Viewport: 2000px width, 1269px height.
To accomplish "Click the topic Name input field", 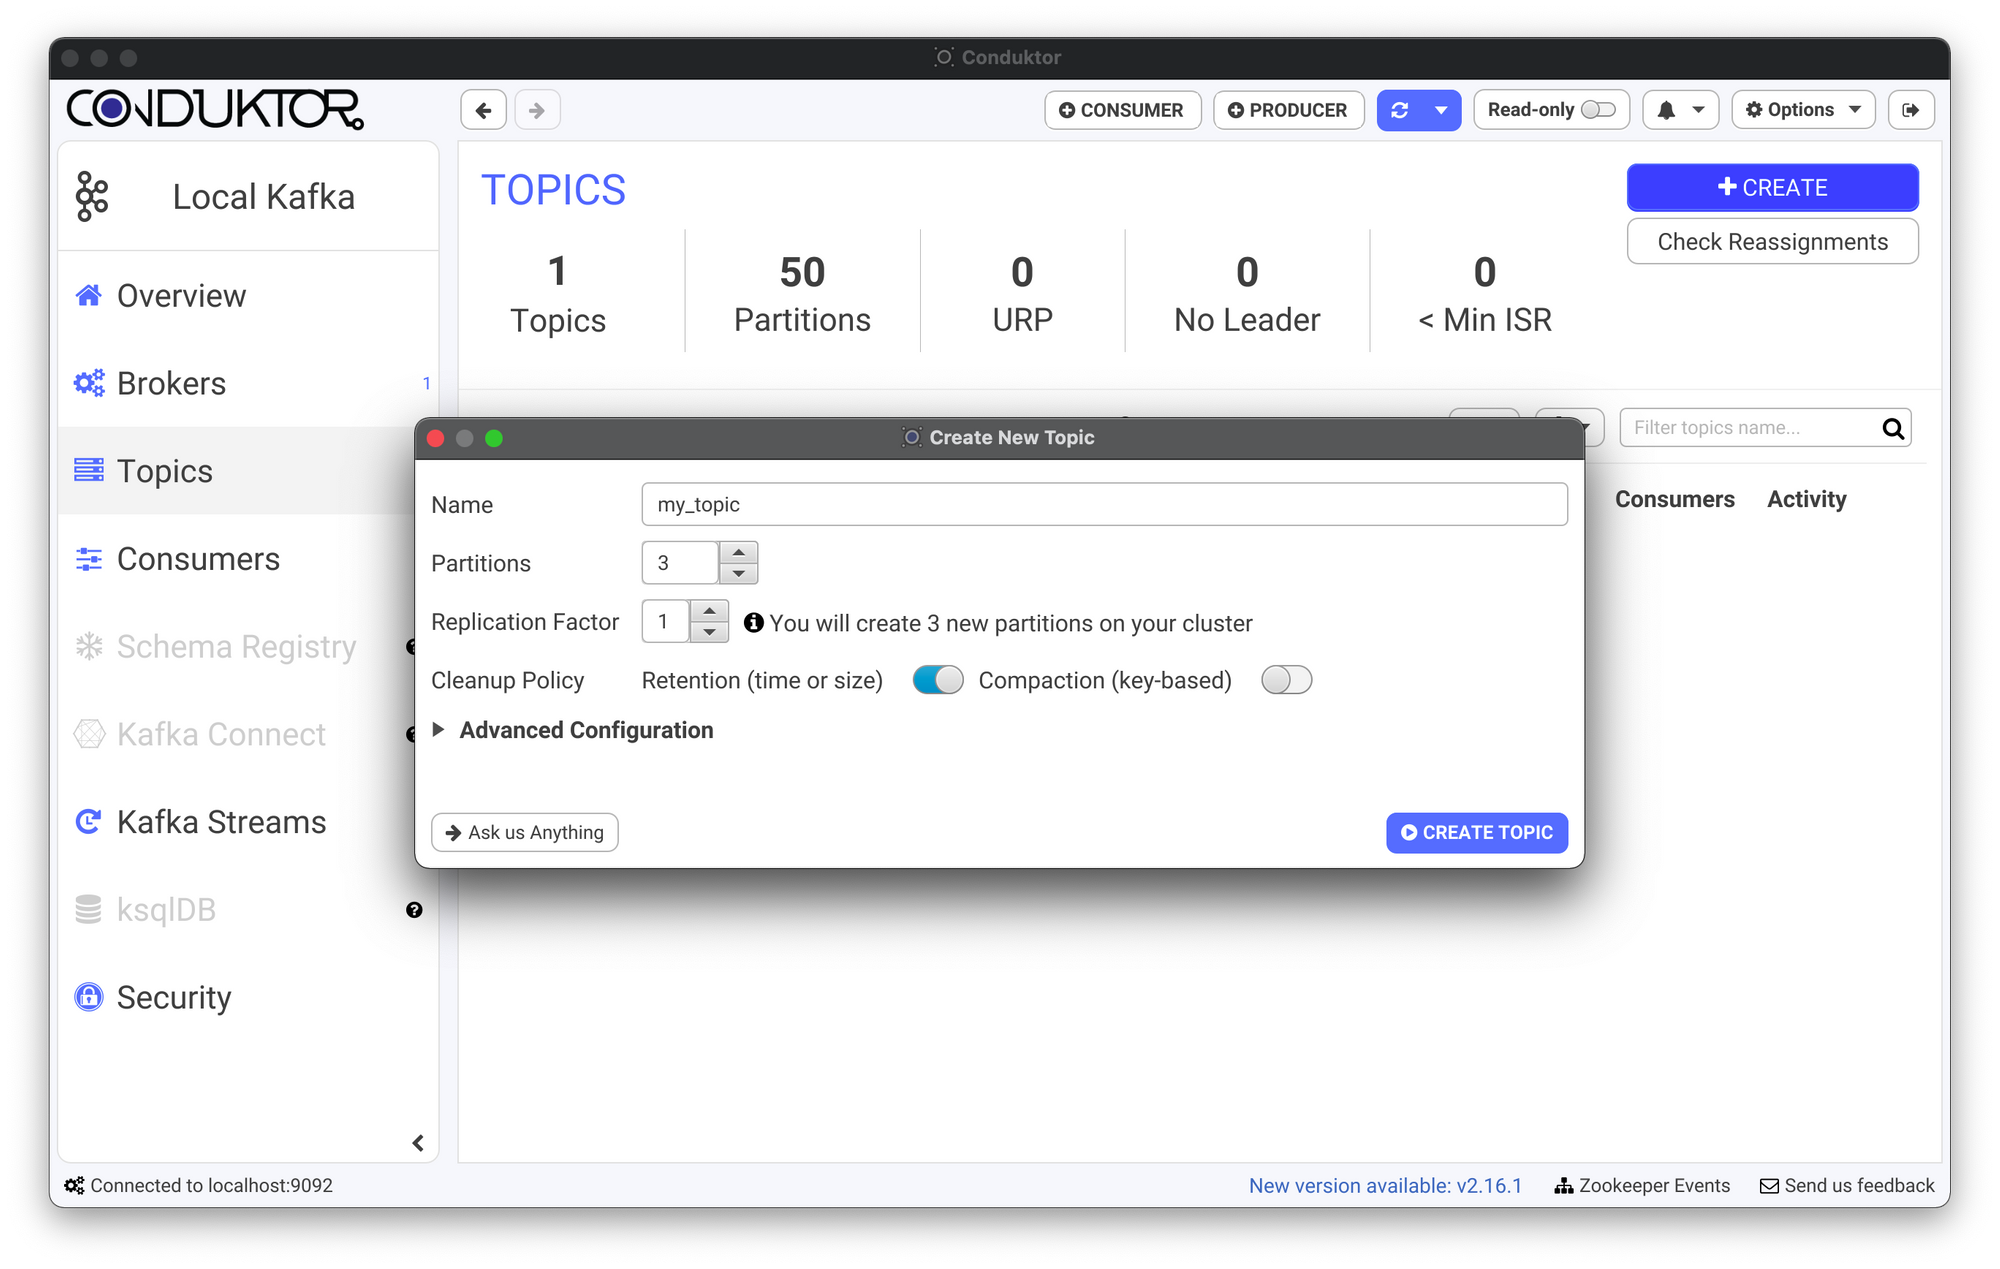I will click(x=1103, y=504).
